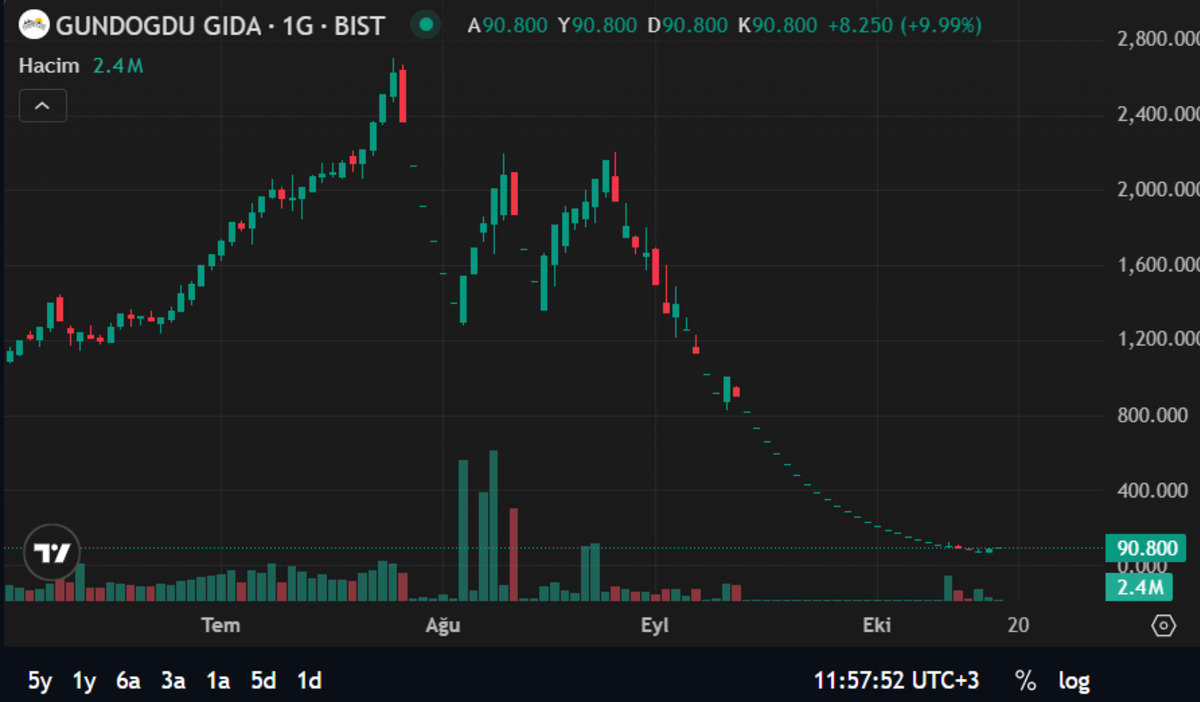The height and width of the screenshot is (702, 1200).
Task: Click the 1,200.000 price axis value
Action: [1157, 339]
